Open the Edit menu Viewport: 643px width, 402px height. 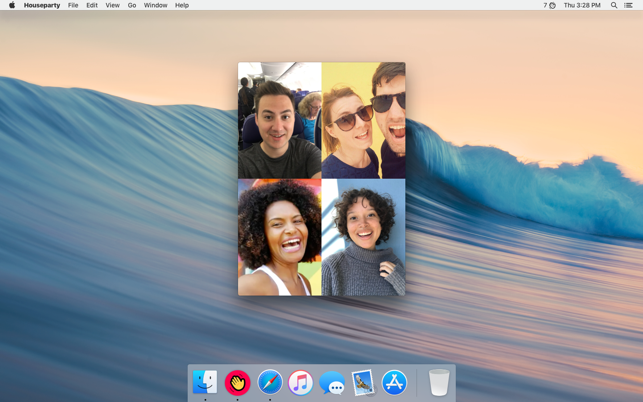92,5
